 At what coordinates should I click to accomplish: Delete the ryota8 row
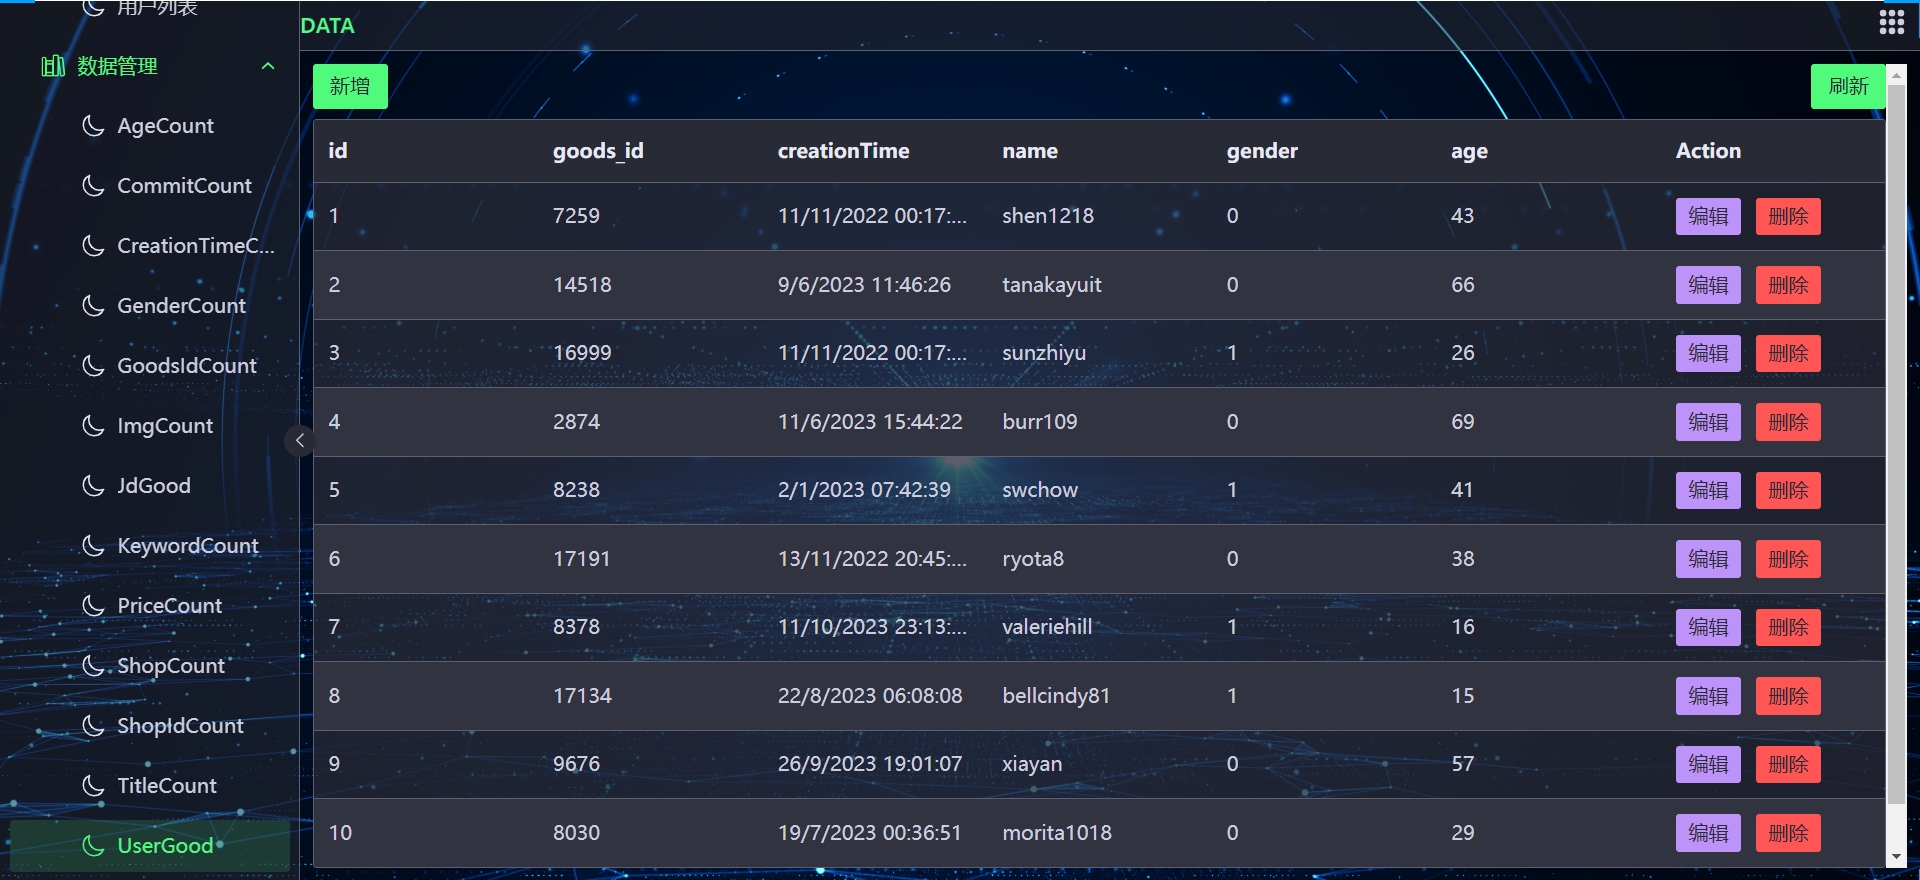[1788, 559]
